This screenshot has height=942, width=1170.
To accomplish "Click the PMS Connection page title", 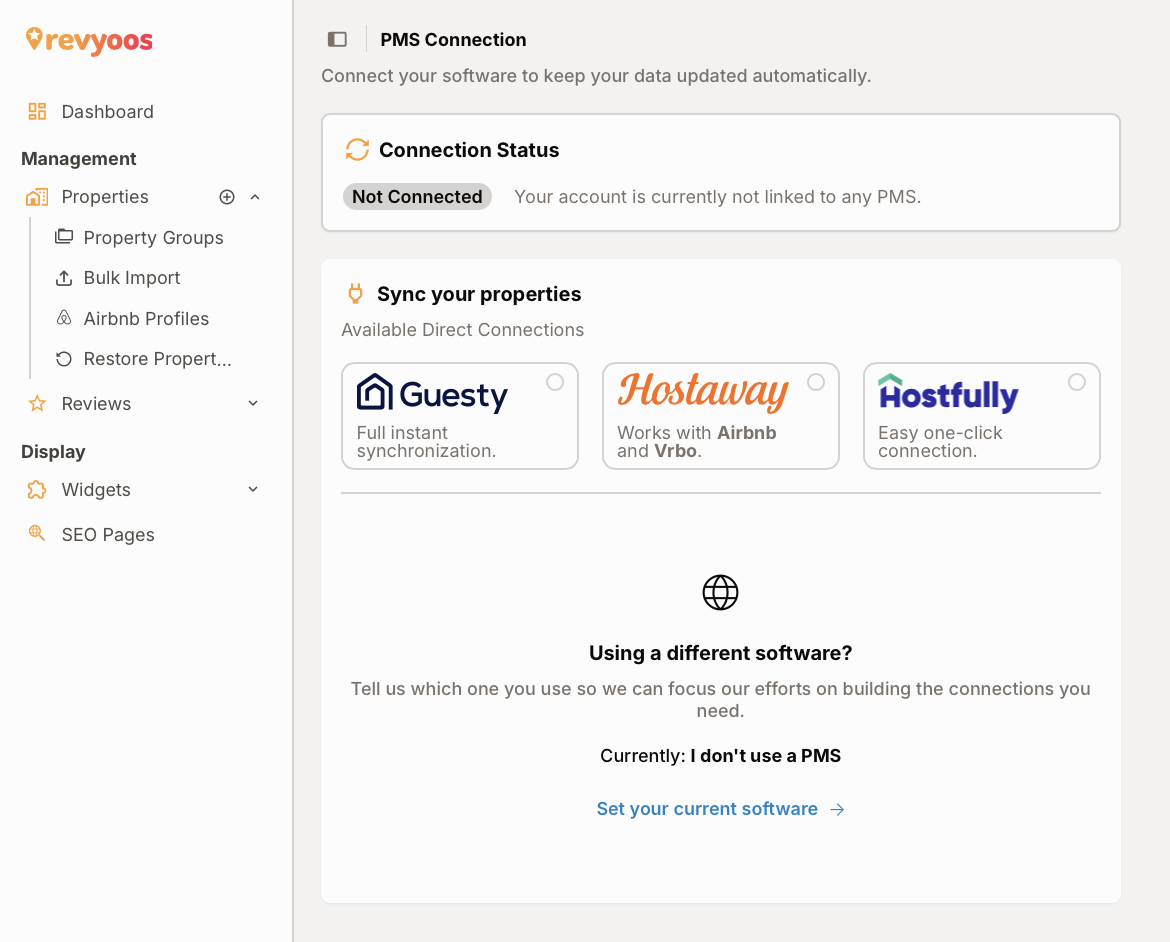I will [x=453, y=40].
